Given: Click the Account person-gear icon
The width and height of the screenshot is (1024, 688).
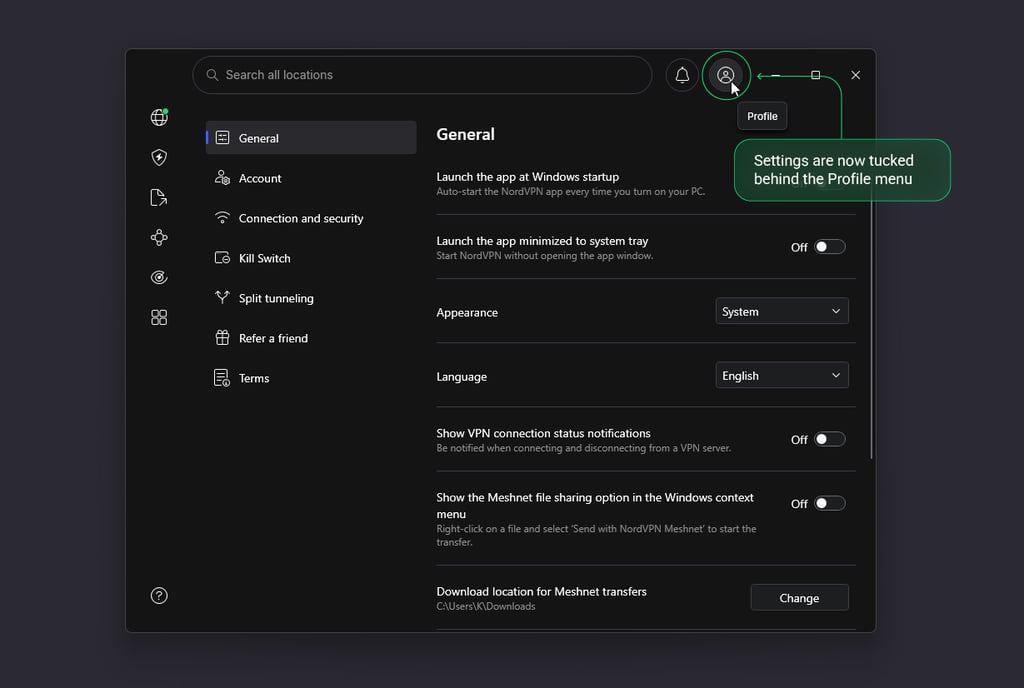Looking at the screenshot, I should (223, 178).
